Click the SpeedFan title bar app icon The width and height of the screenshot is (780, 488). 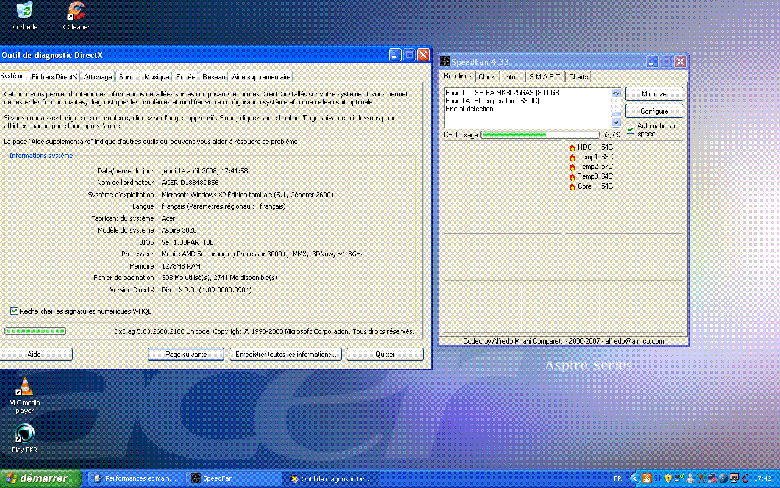445,62
